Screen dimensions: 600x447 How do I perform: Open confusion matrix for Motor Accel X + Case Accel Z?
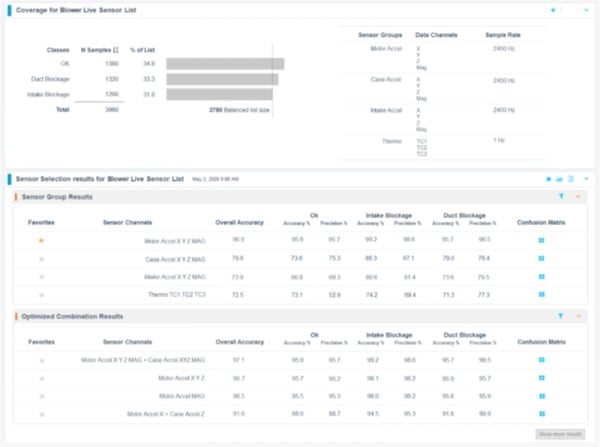point(542,413)
